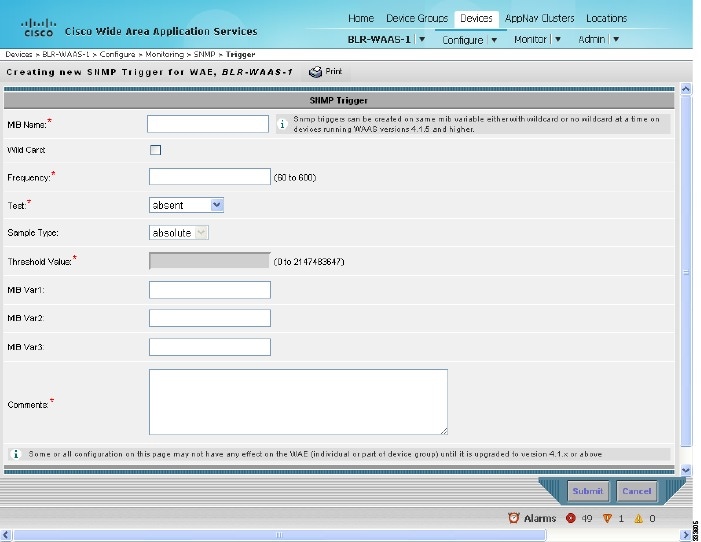Image resolution: width=701 pixels, height=542 pixels.
Task: Click the MIB Var3 input field
Action: click(x=210, y=347)
